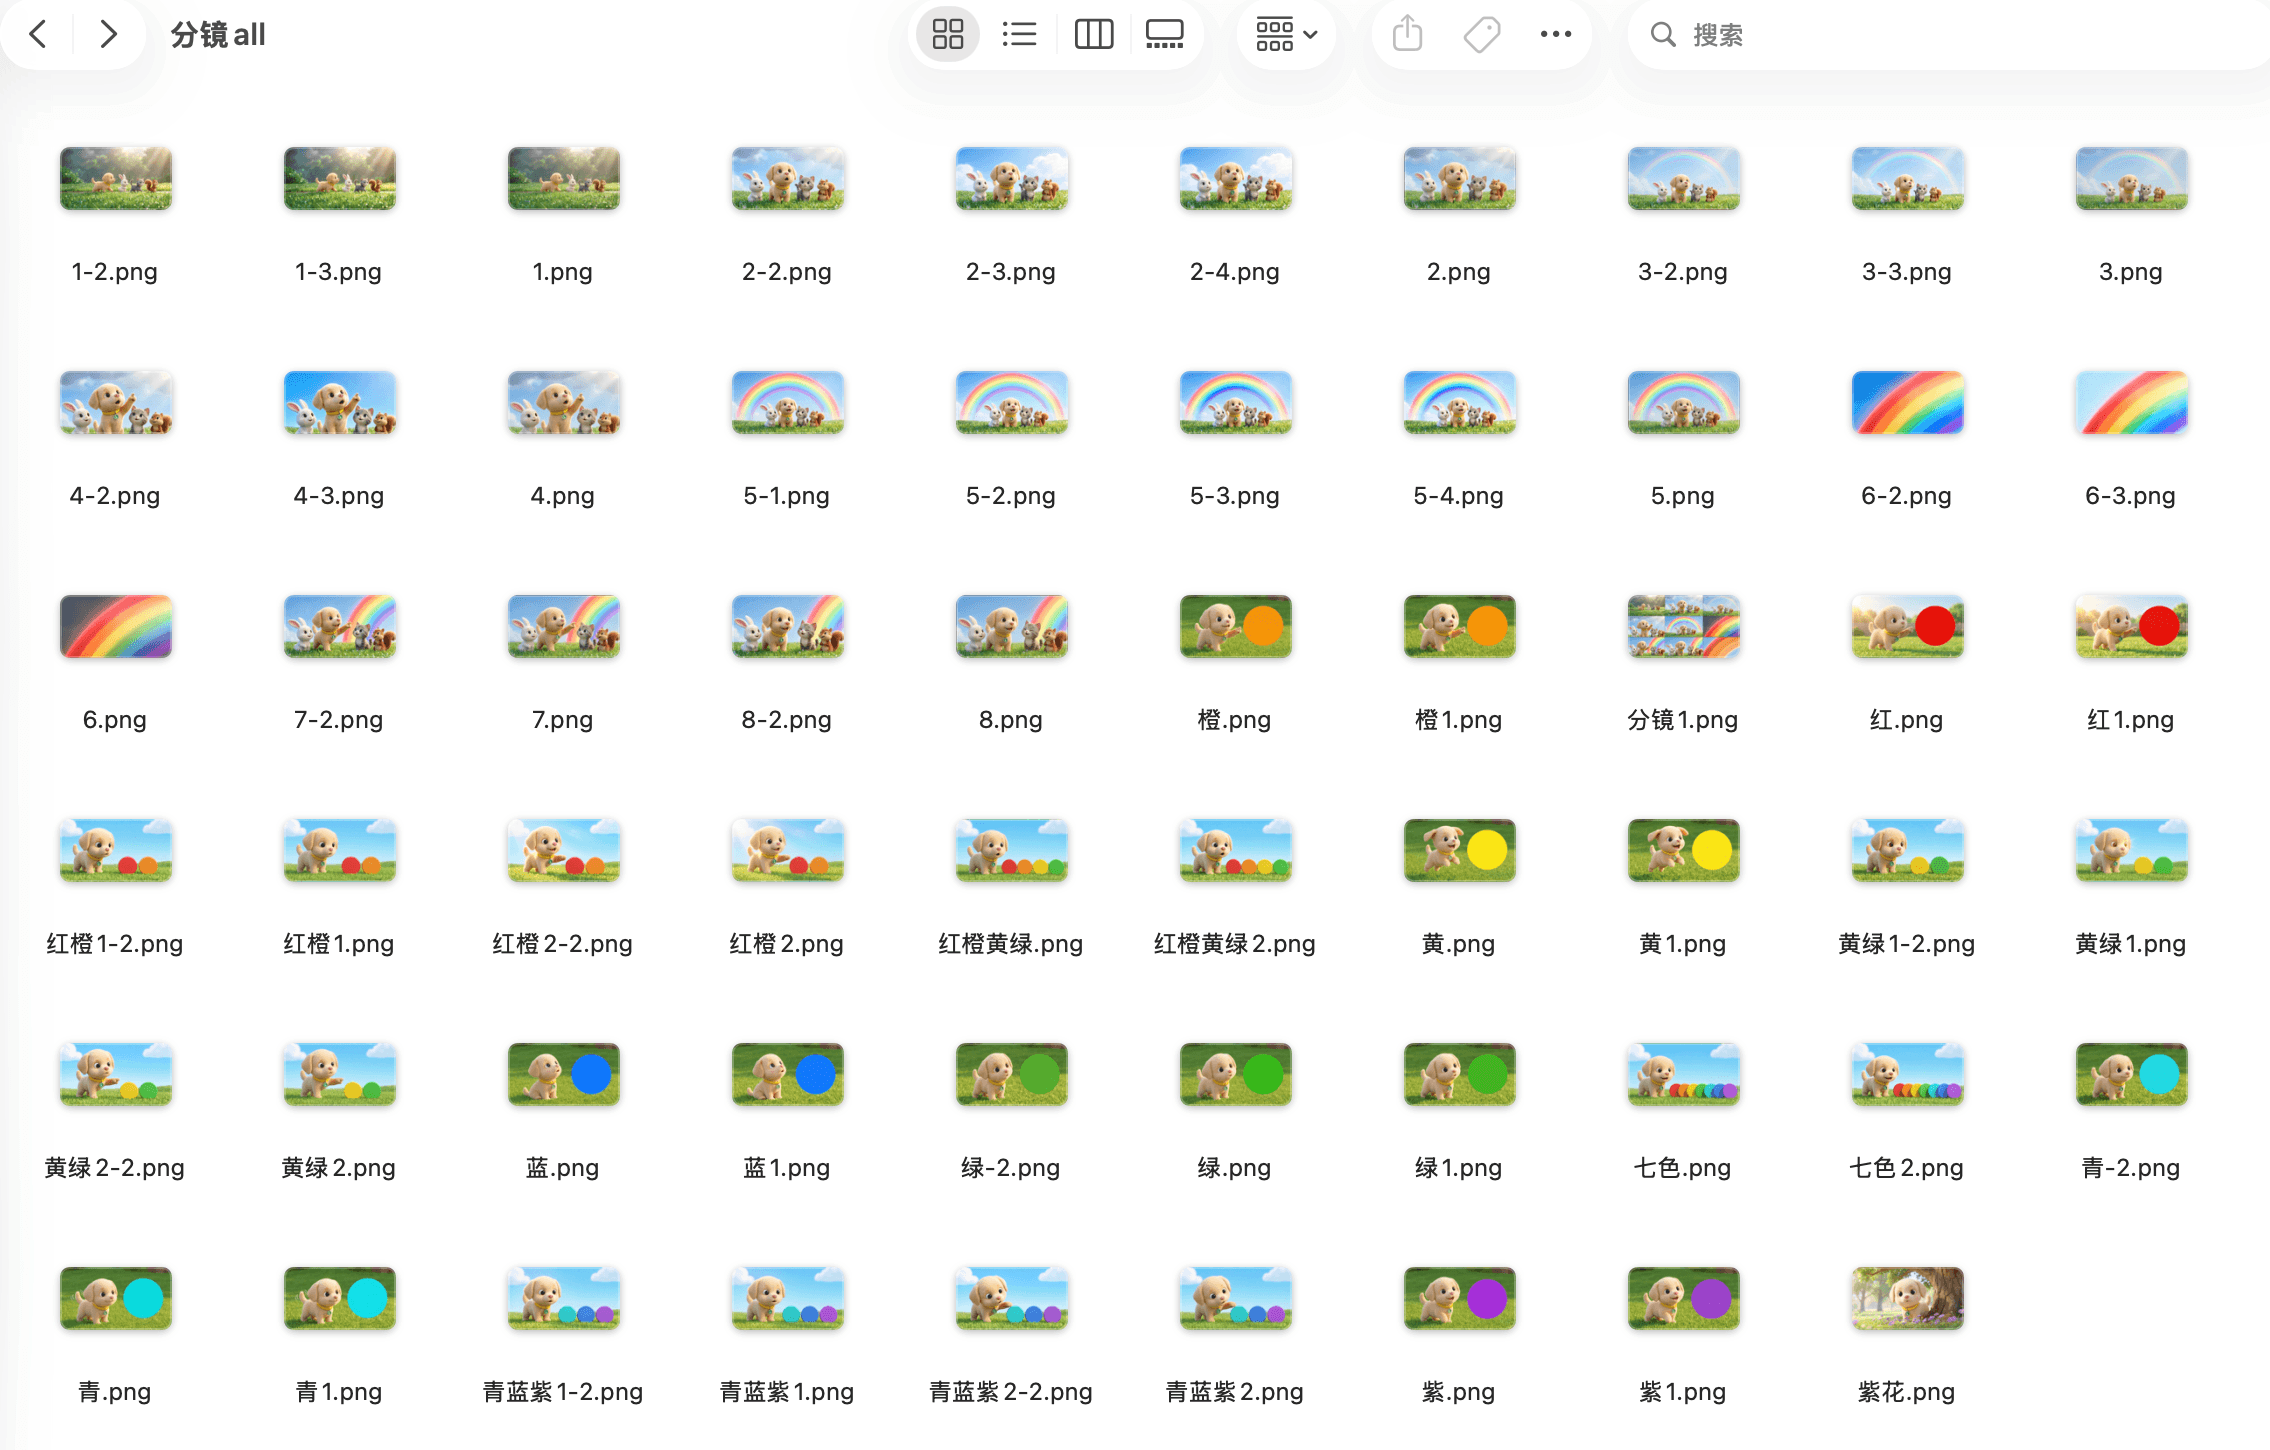This screenshot has height=1450, width=2270.
Task: Switch to icon grid view
Action: (x=947, y=35)
